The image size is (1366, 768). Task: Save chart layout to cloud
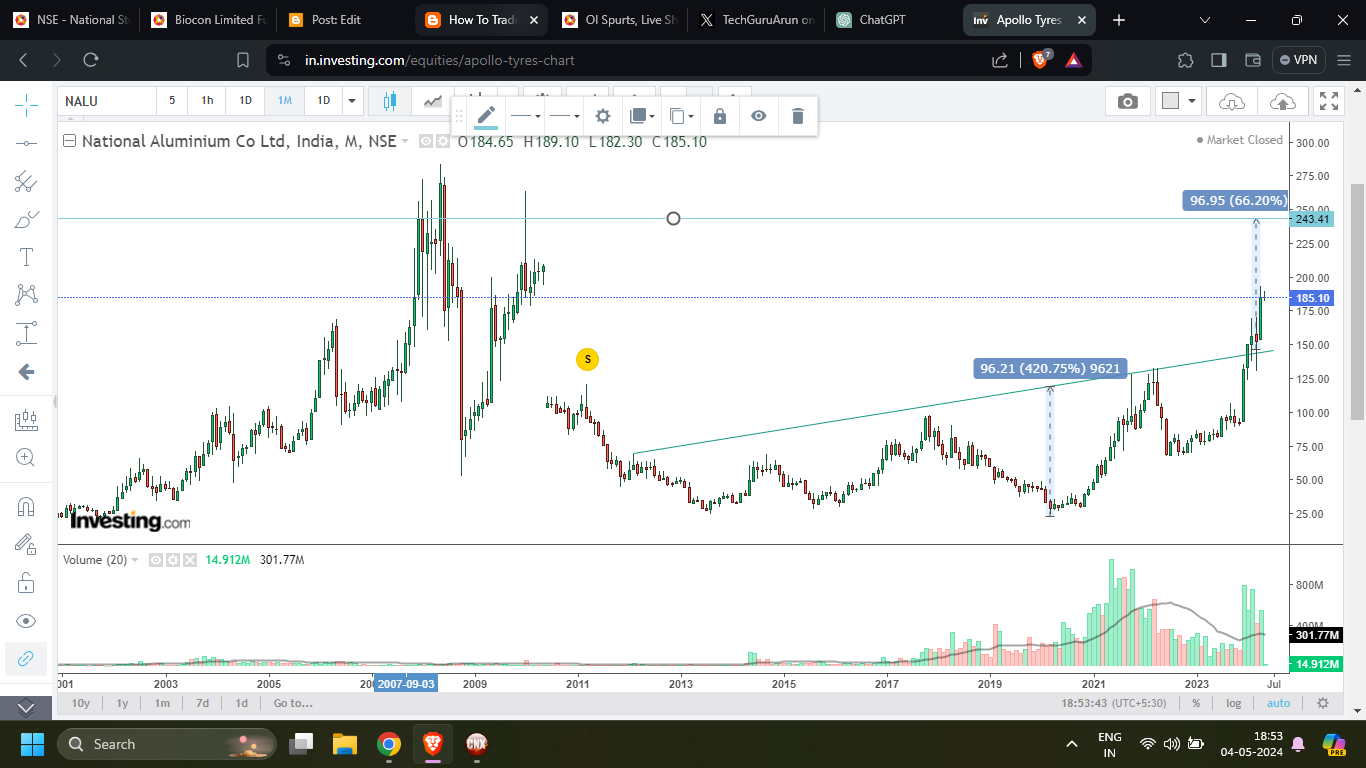(1281, 101)
